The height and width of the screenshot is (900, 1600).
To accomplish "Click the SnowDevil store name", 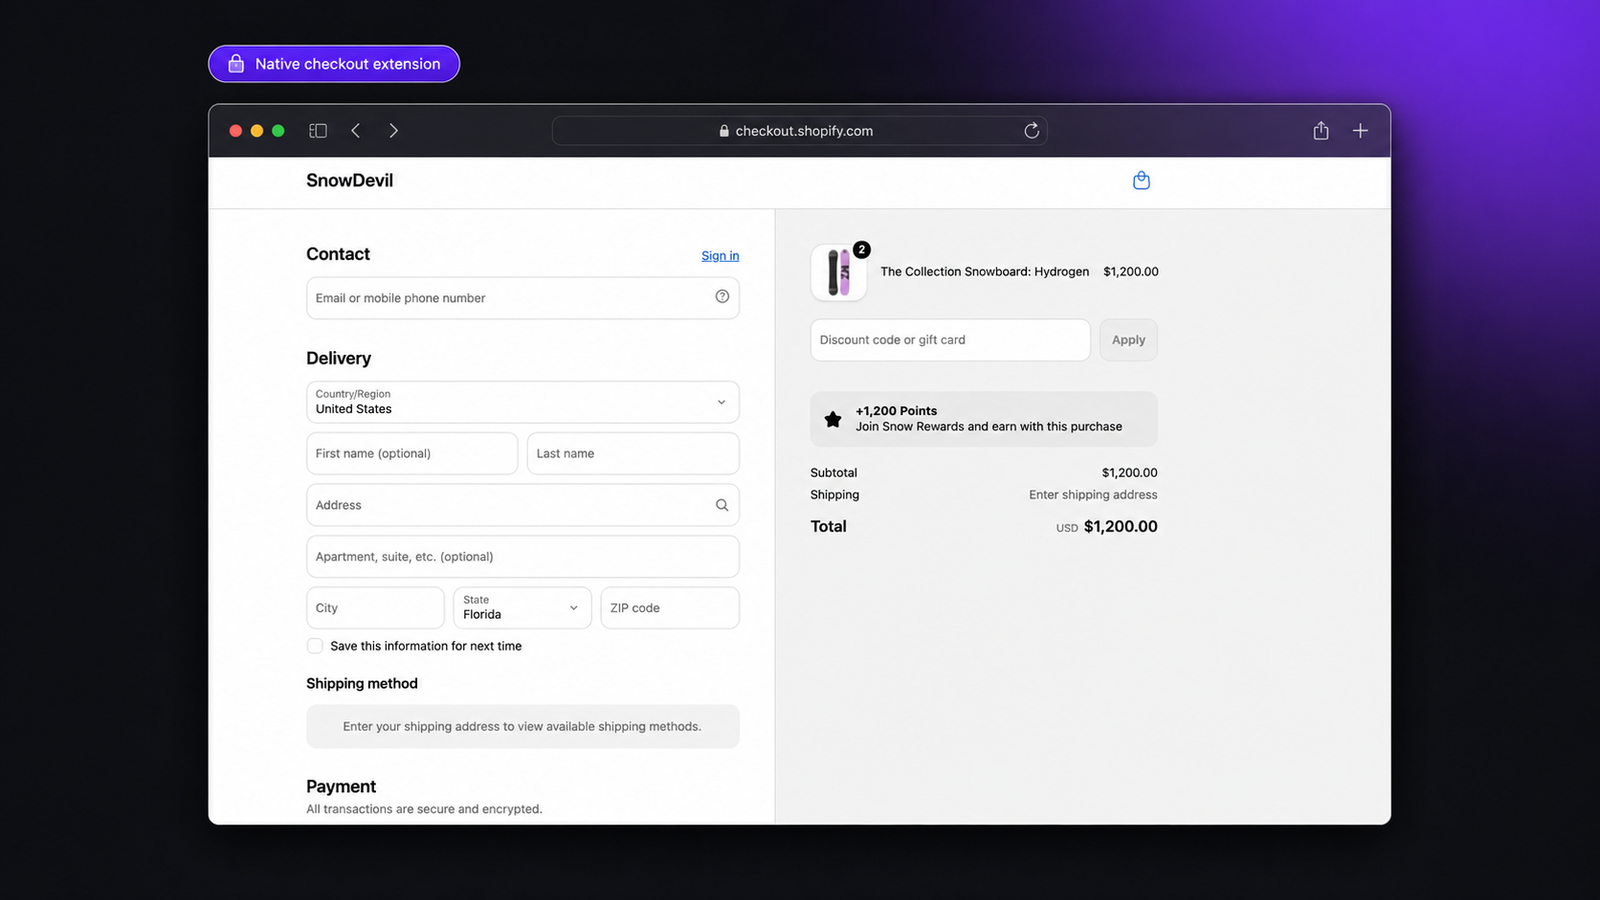I will [350, 181].
